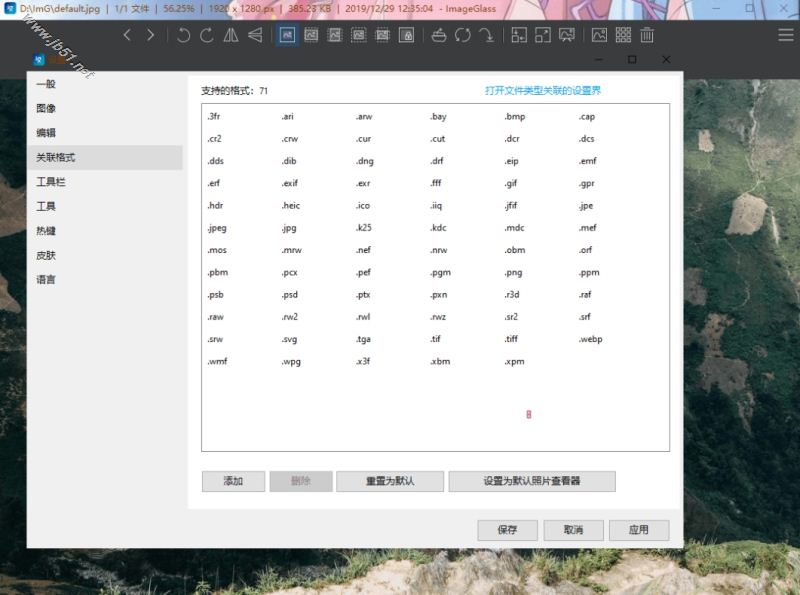Select the .orf format entry

pyautogui.click(x=585, y=250)
